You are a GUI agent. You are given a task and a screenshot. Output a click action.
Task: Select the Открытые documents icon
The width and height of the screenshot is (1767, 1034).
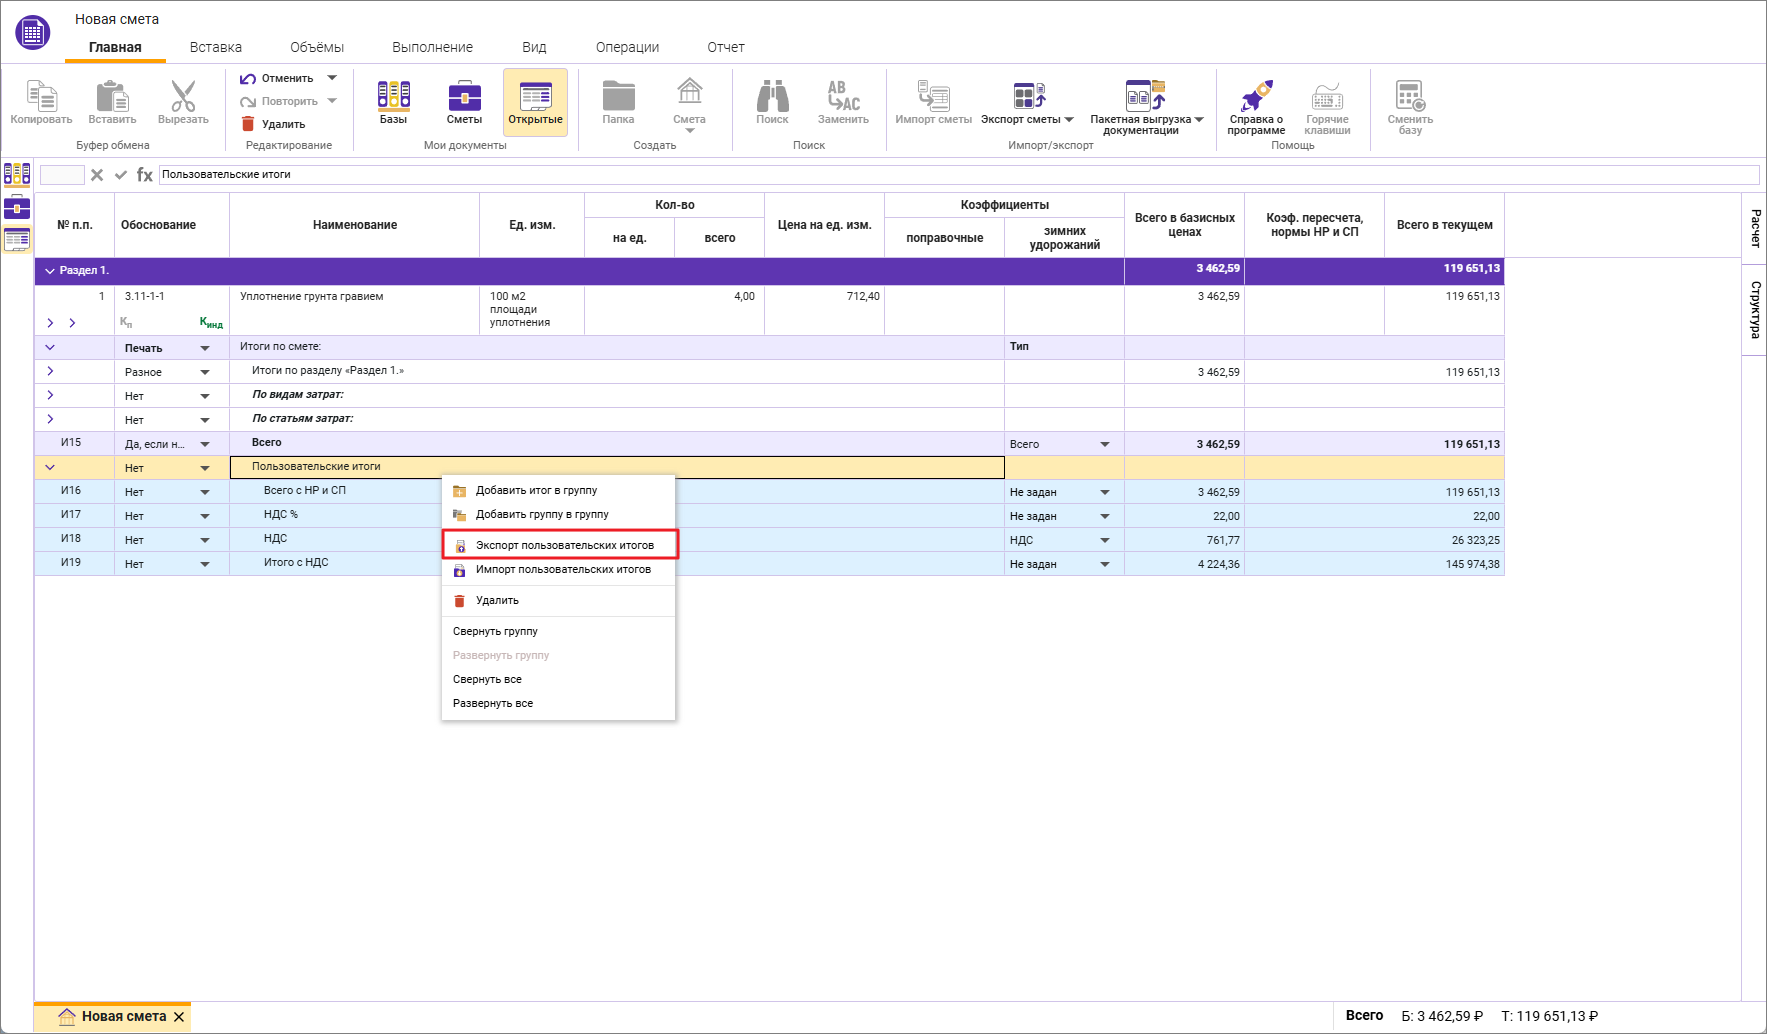tap(535, 97)
